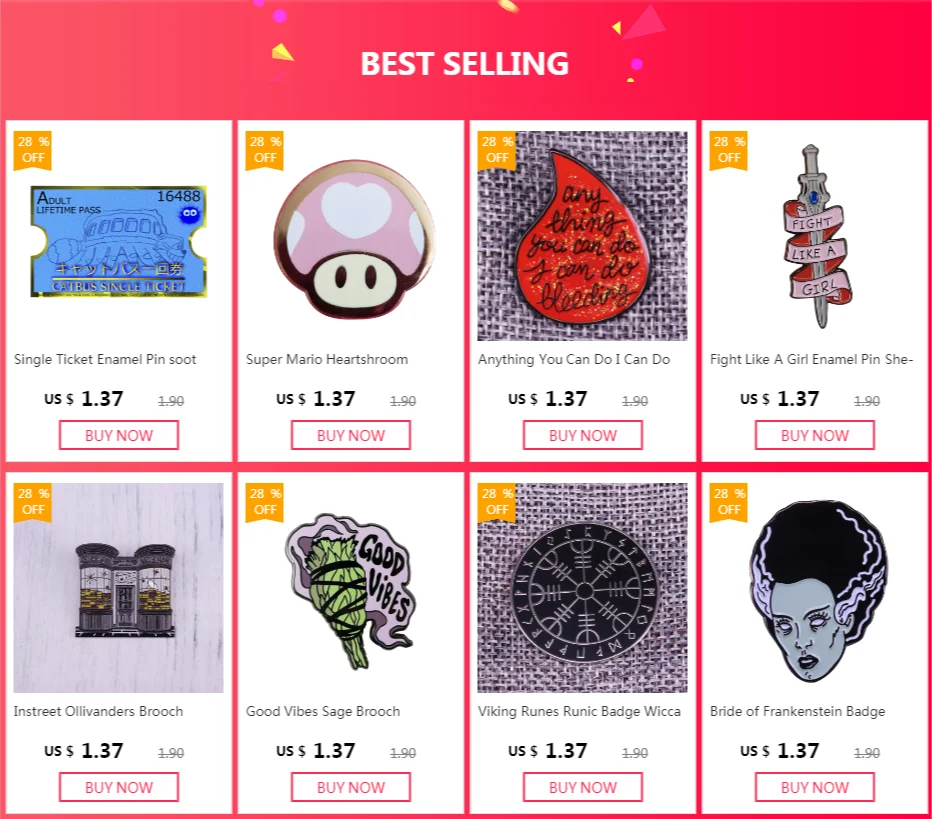Open the Catbus Single Ticket pin image
This screenshot has height=819, width=932.
(x=118, y=236)
